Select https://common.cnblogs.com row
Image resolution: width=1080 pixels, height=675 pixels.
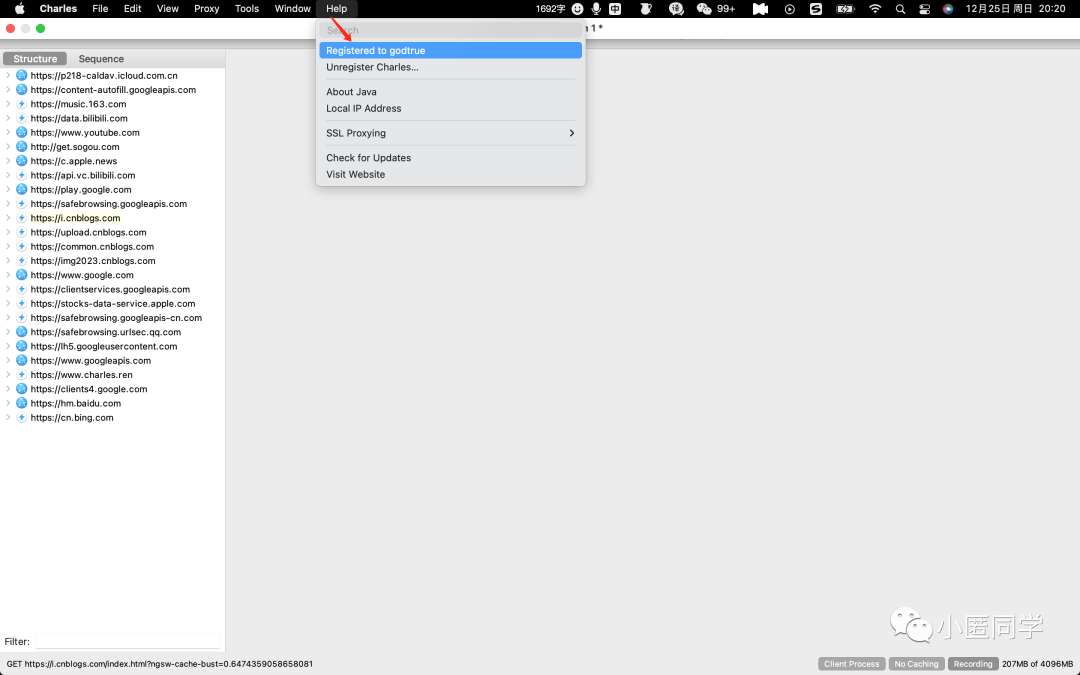[92, 247]
